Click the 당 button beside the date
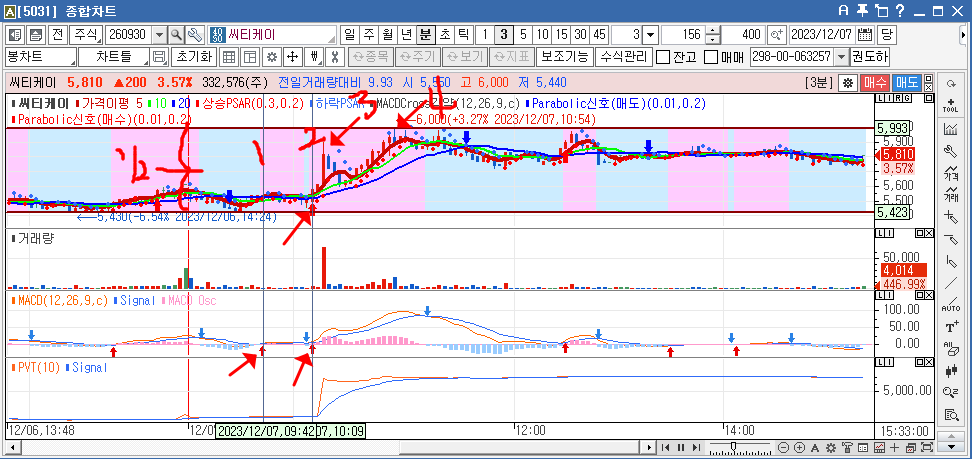Screen dimensions: 972x459 [886, 34]
